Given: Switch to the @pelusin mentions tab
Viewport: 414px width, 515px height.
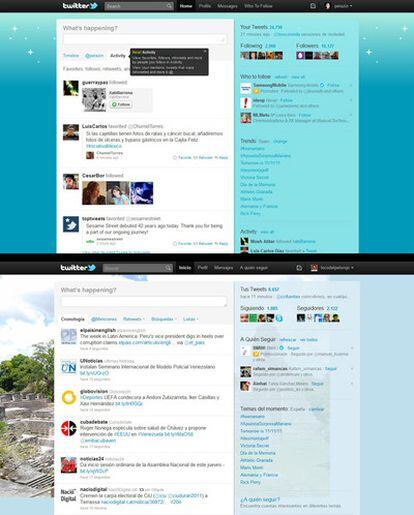Looking at the screenshot, I should [94, 56].
